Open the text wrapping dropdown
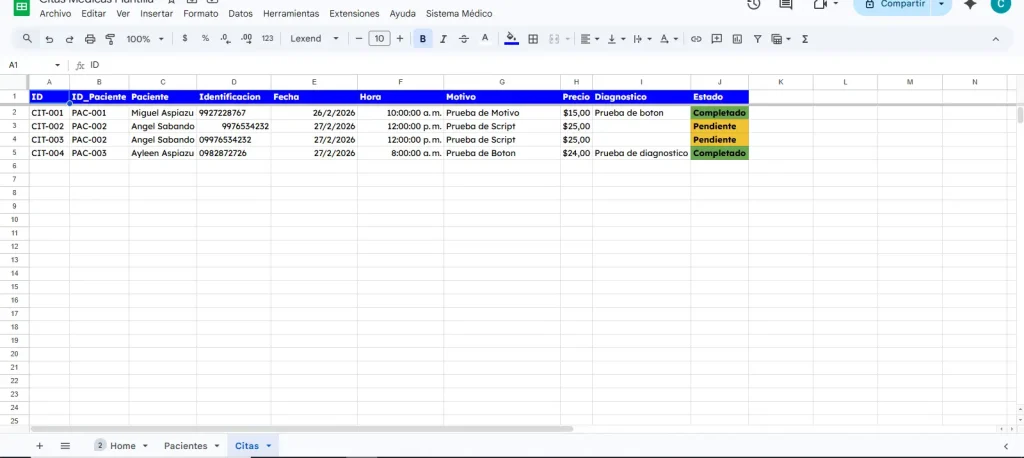Image resolution: width=1024 pixels, height=458 pixels. 643,39
